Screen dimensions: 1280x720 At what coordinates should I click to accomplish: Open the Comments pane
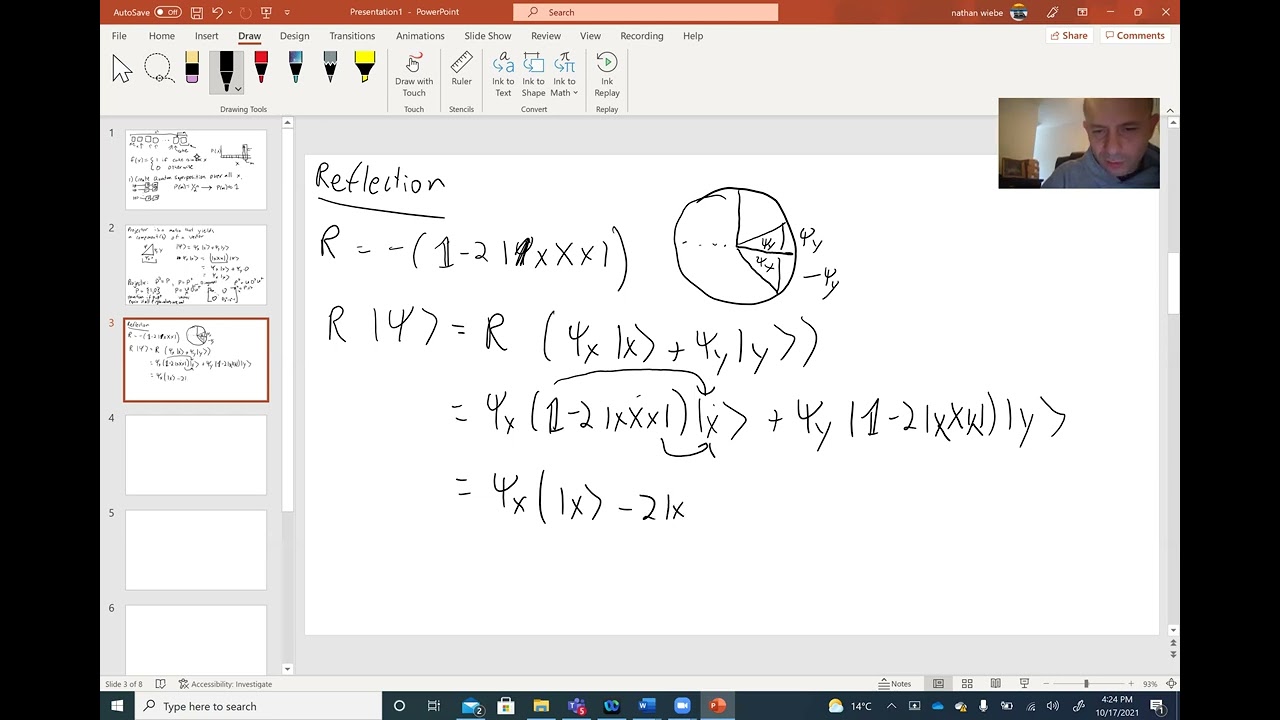(1135, 36)
